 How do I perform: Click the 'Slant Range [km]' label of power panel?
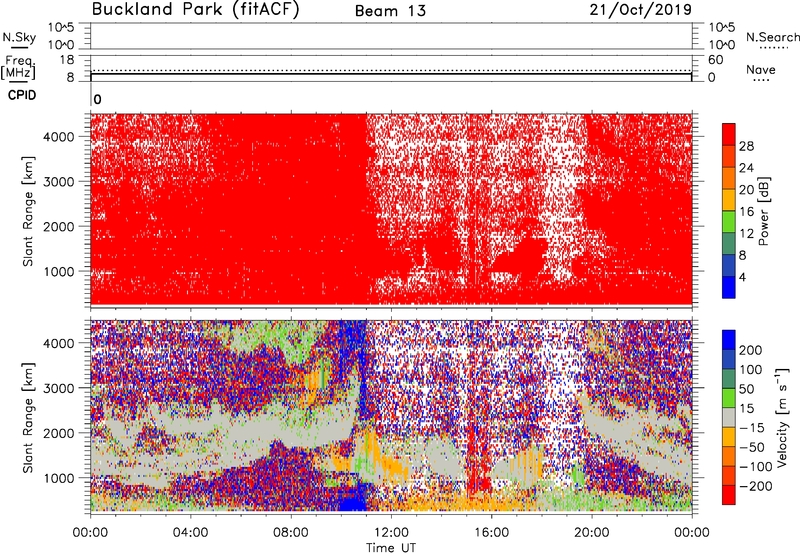coord(28,211)
